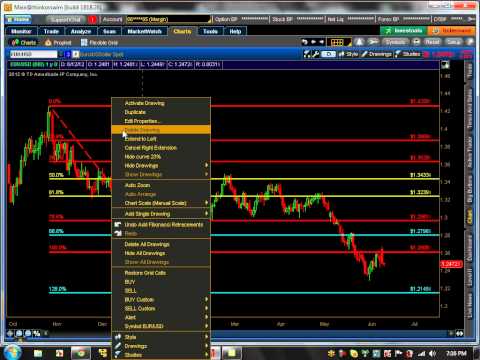Click the chart expand arrows at bottom right
Viewport: 480px width, 360px height.
(459, 333)
